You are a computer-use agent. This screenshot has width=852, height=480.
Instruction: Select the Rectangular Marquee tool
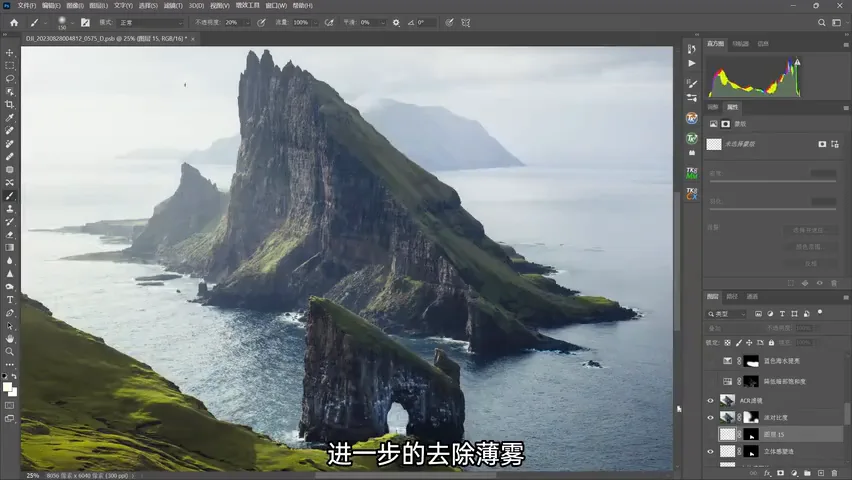[10, 66]
